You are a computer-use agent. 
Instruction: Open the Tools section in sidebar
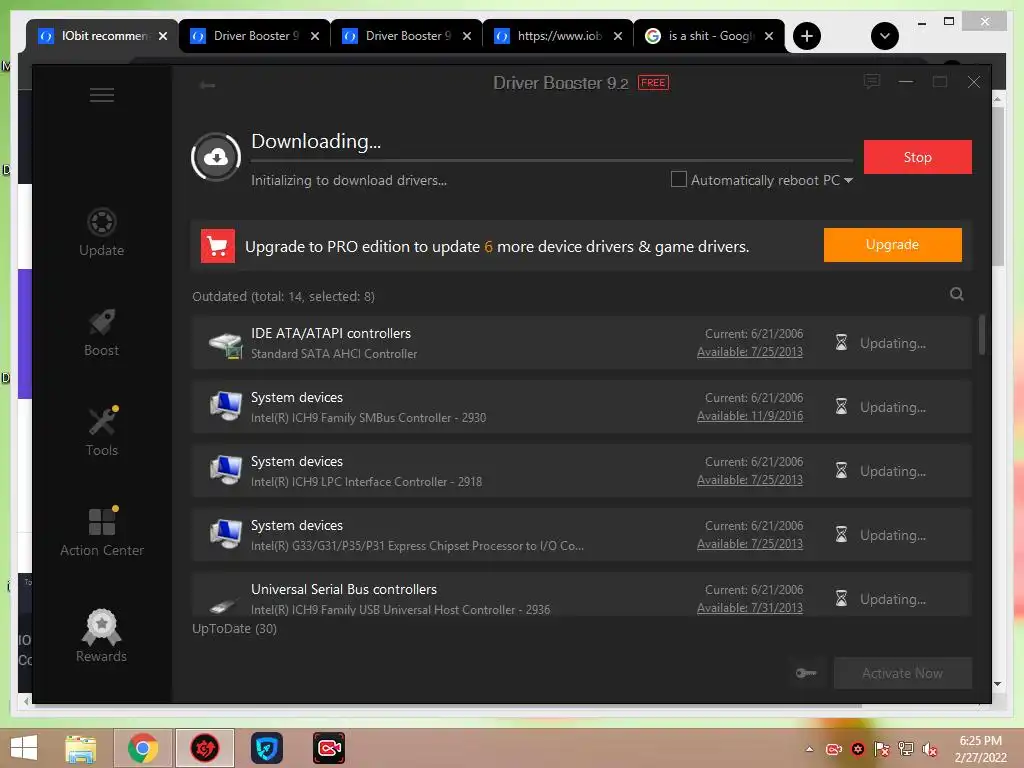coord(102,431)
